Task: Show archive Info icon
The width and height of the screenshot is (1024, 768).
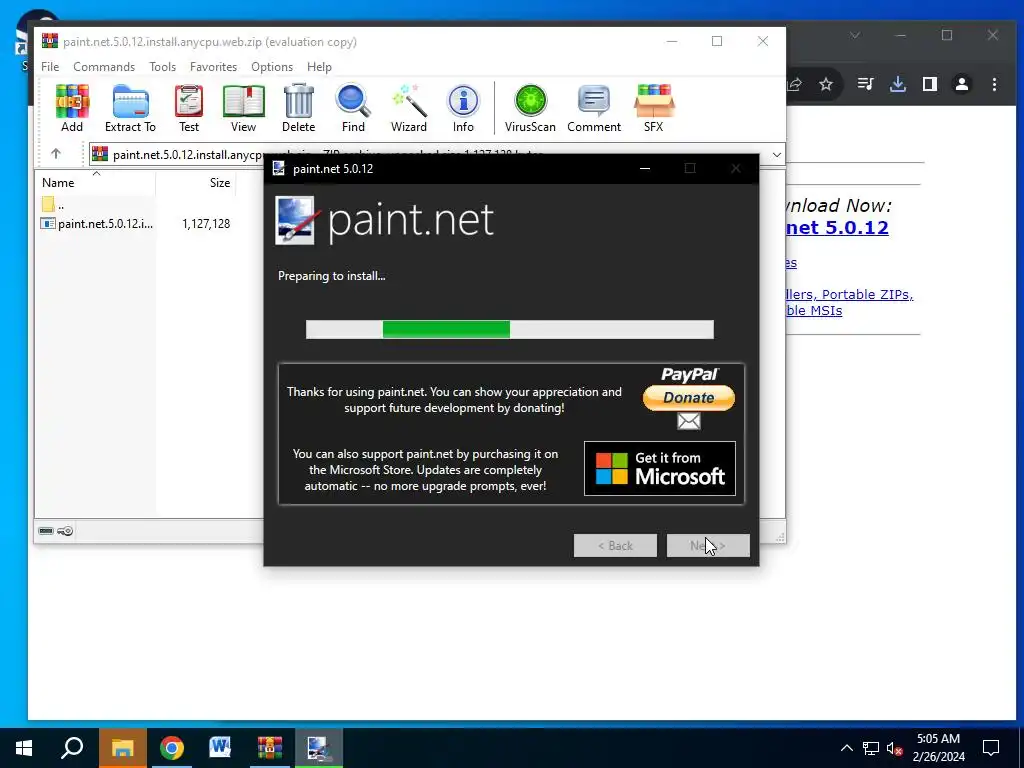Action: click(x=463, y=108)
